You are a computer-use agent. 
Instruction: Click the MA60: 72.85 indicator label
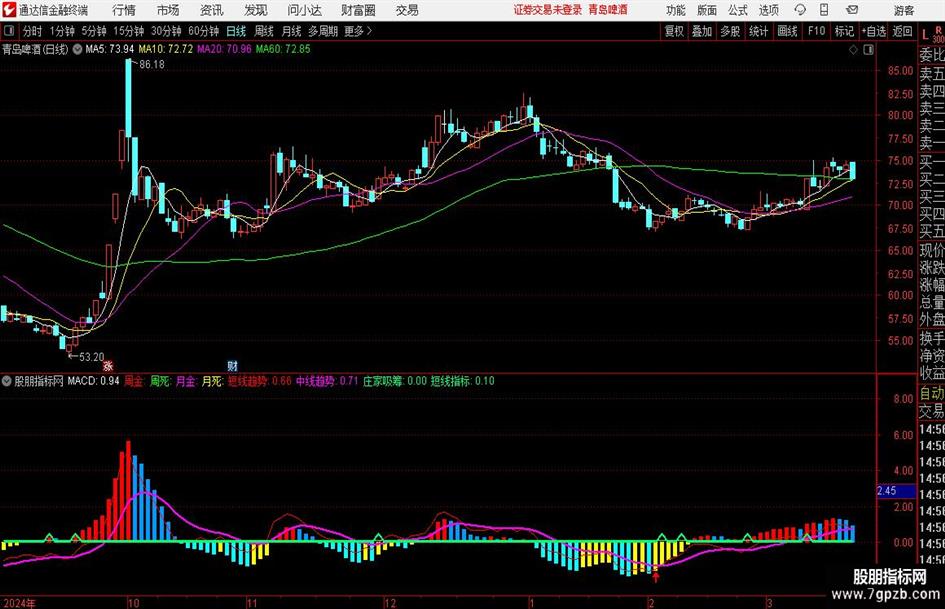click(283, 49)
